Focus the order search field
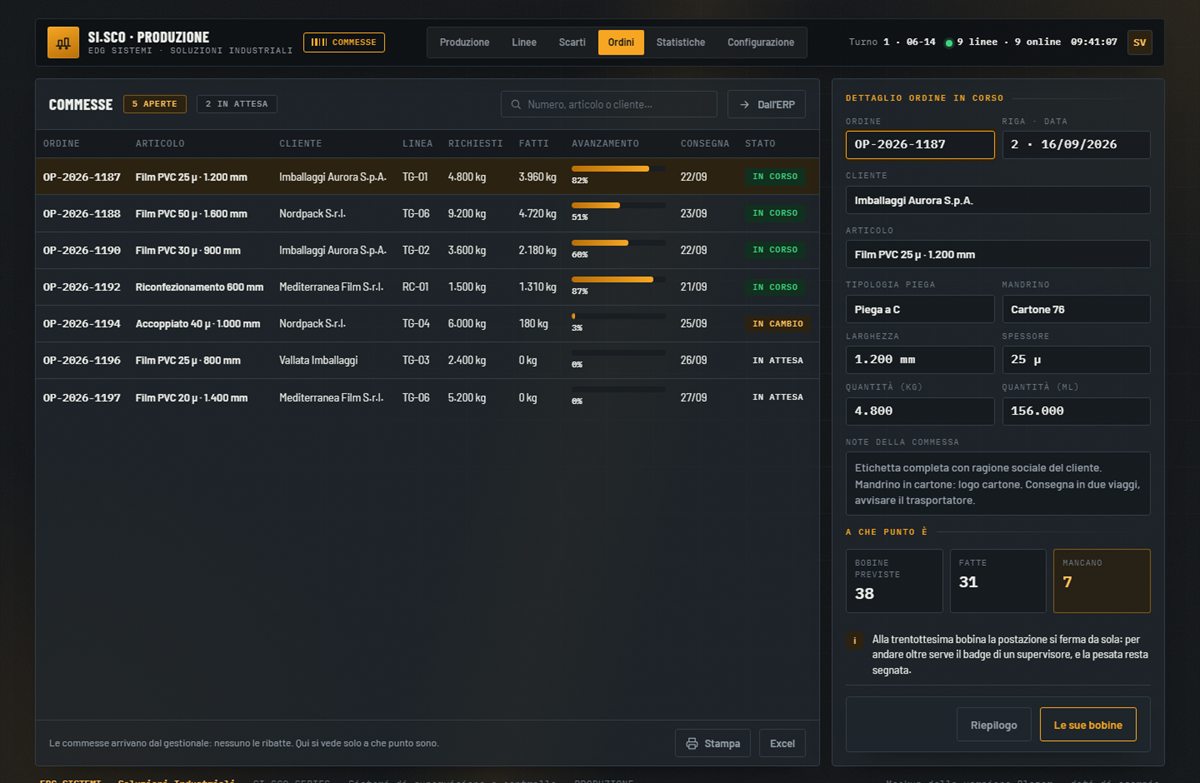This screenshot has height=783, width=1200. pos(609,104)
